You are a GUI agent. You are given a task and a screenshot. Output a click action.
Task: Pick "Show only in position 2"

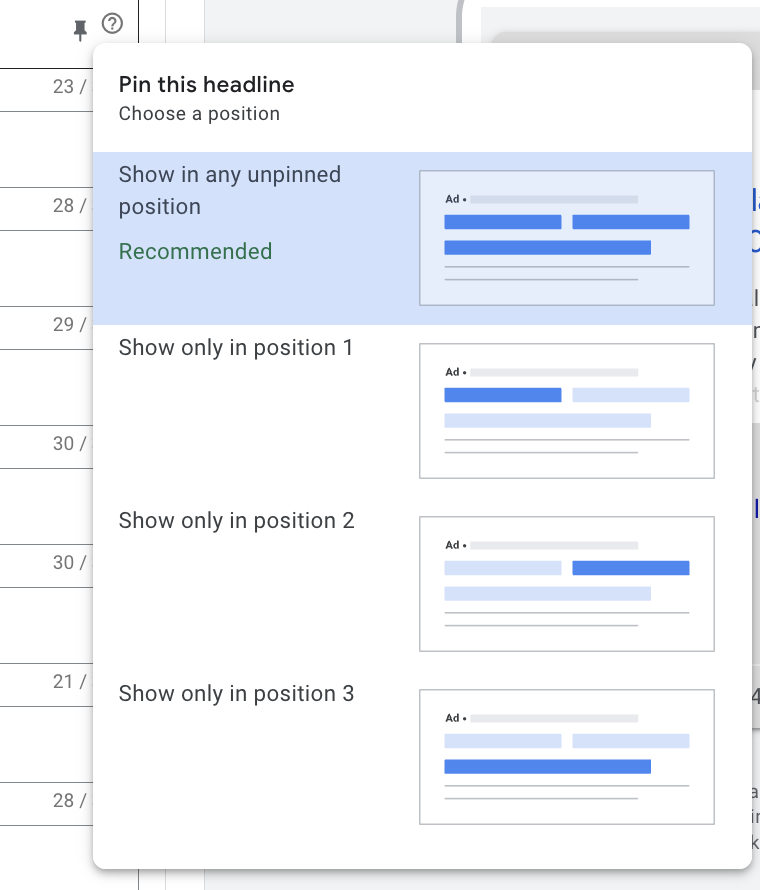(236, 521)
